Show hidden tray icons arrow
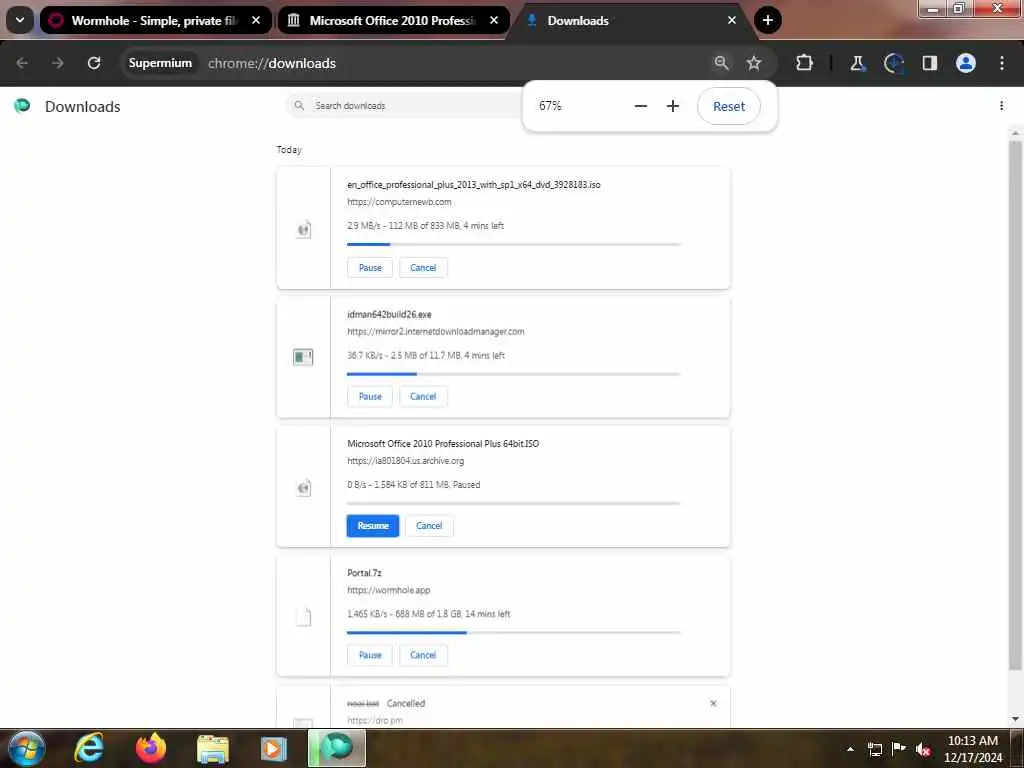The width and height of the screenshot is (1024, 768). pos(850,749)
